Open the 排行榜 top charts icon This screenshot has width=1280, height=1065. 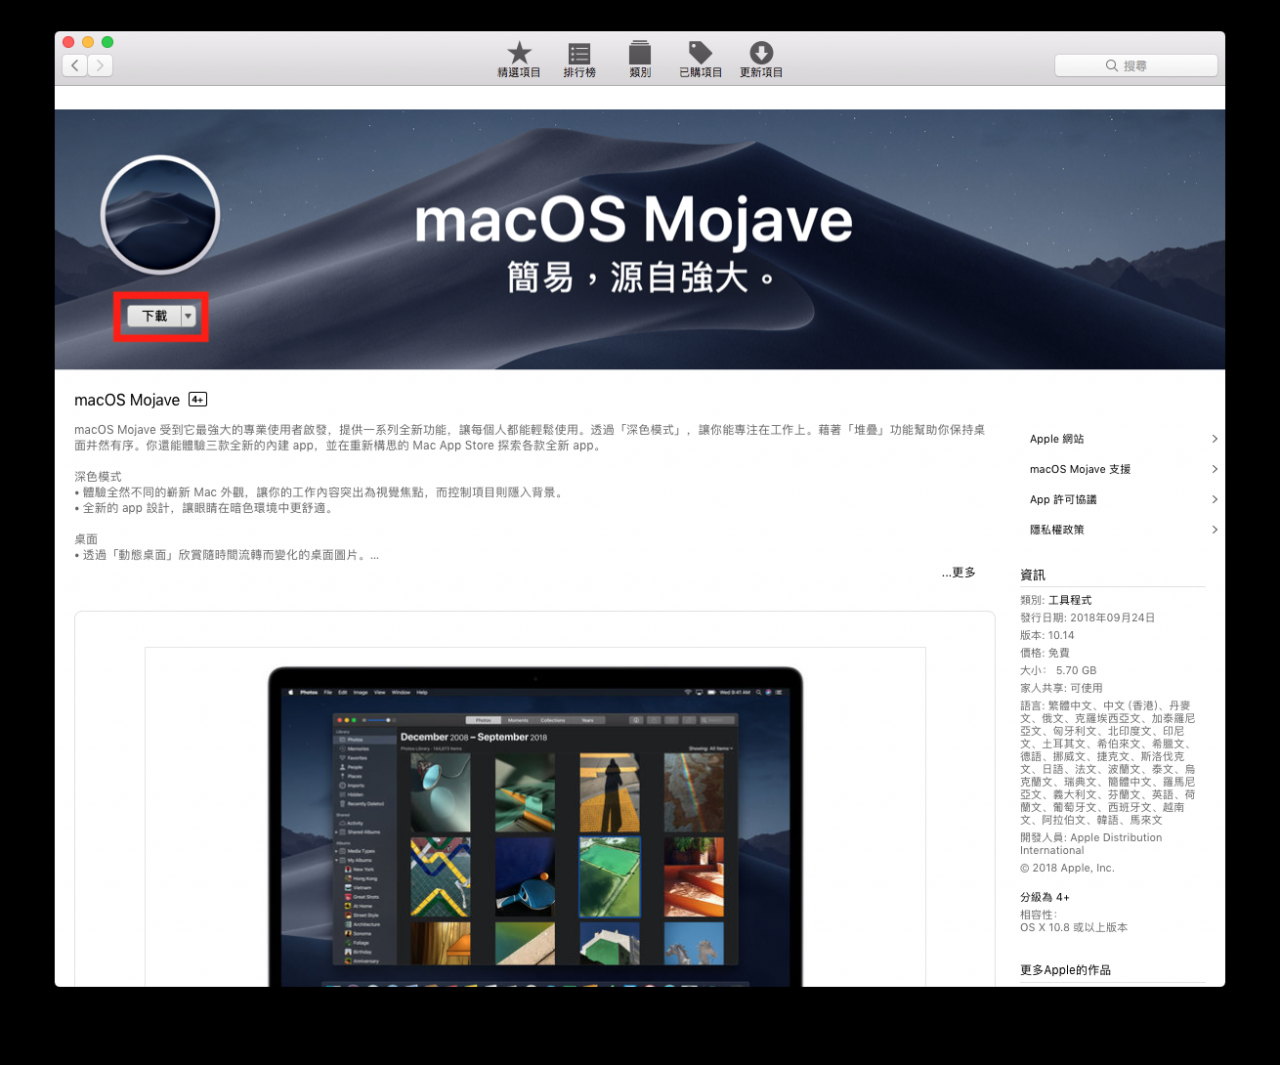point(579,59)
